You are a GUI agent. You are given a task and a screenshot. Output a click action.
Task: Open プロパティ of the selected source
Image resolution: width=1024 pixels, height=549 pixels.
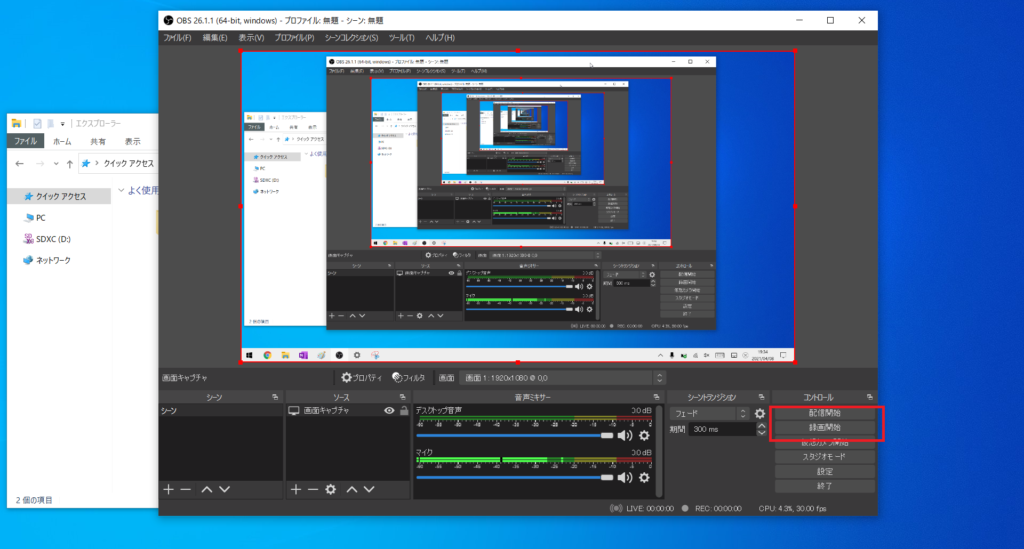(x=362, y=377)
